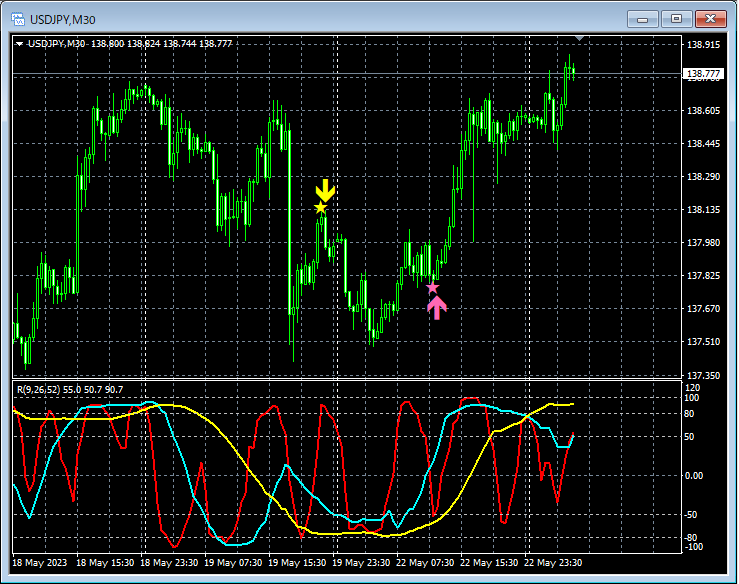Select the yellow star signal marker

(x=320, y=207)
